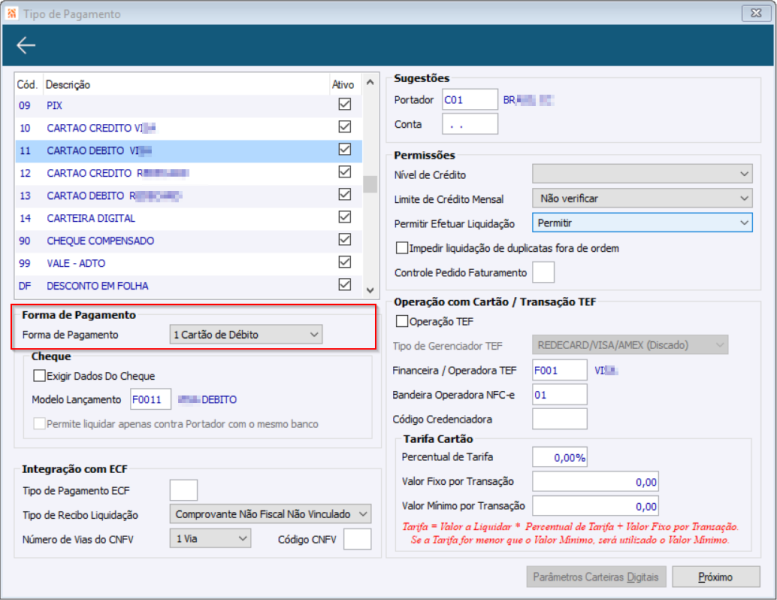777x600 pixels.
Task: Click the Ativo column header
Action: click(x=343, y=84)
